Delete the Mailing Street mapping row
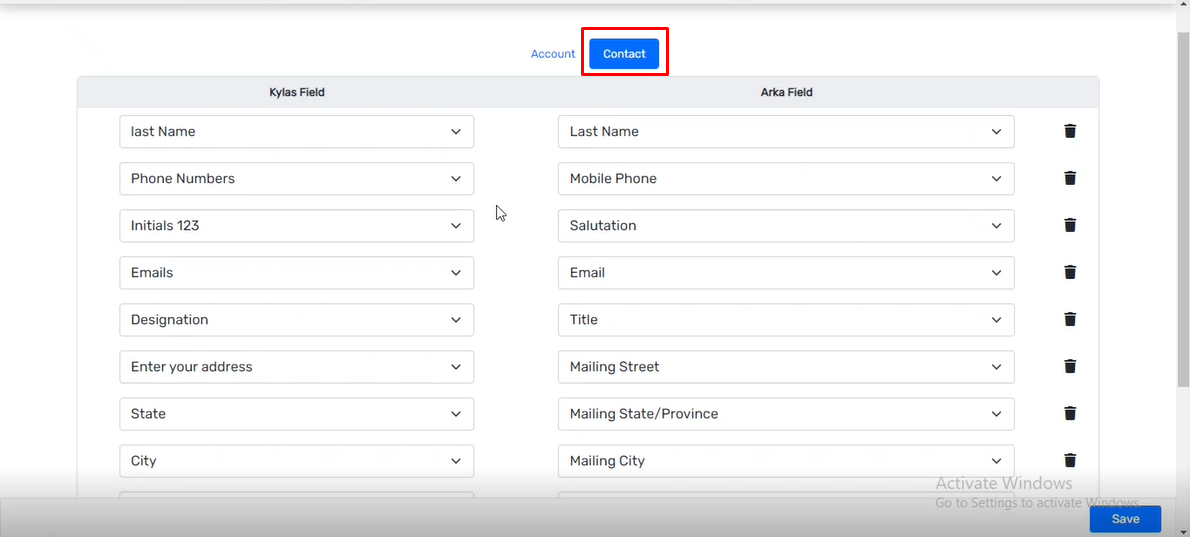 coord(1070,366)
